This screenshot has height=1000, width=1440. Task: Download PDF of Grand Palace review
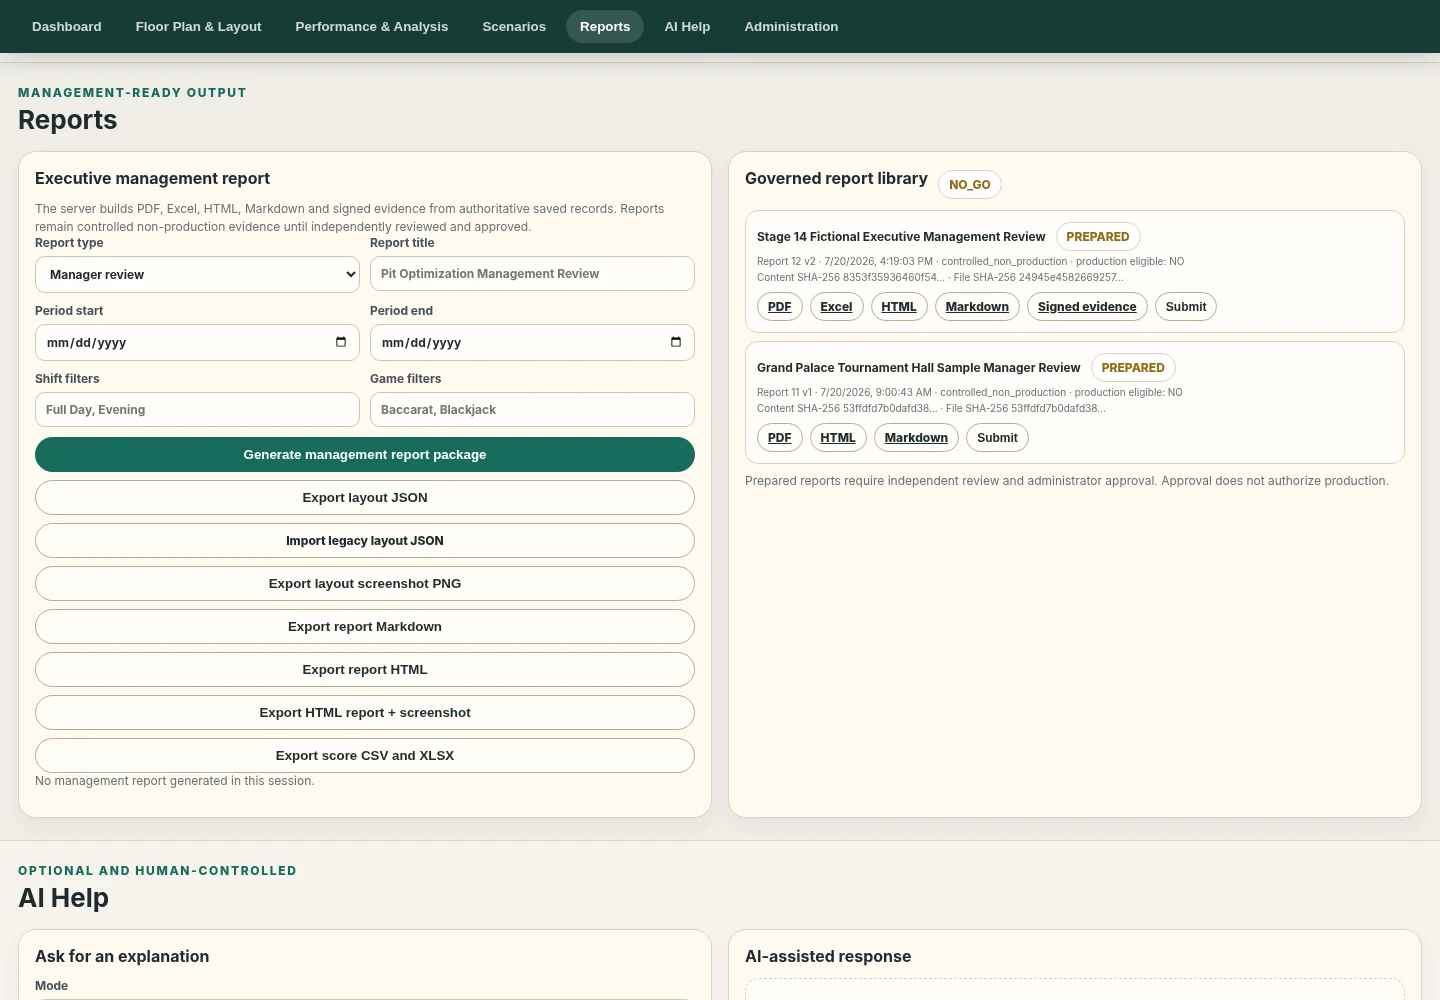[x=780, y=438]
